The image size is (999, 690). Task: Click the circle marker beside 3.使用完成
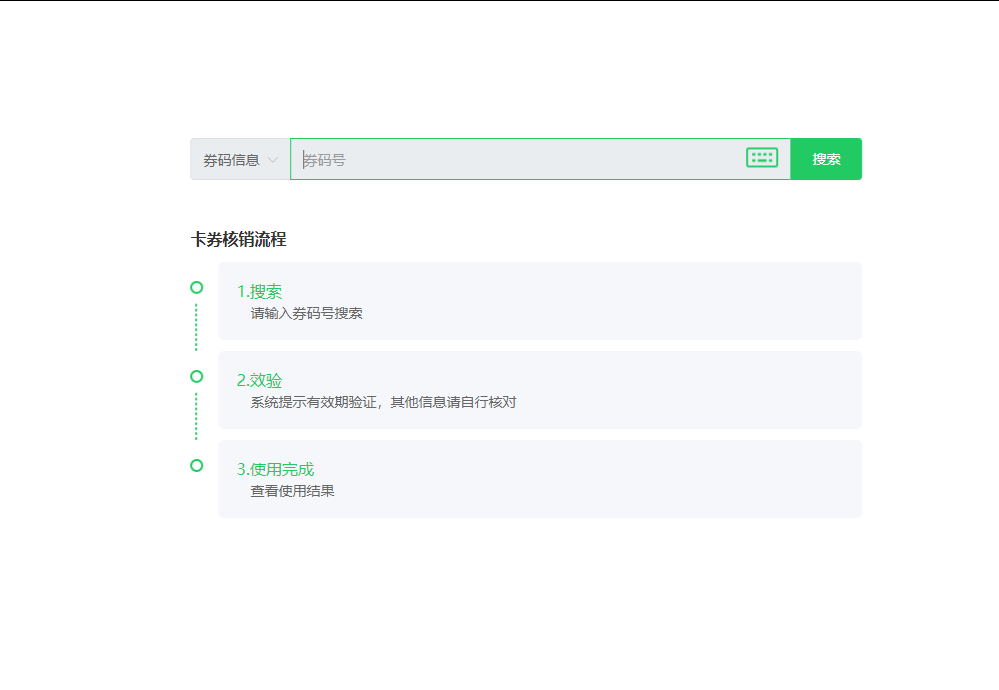[x=197, y=466]
